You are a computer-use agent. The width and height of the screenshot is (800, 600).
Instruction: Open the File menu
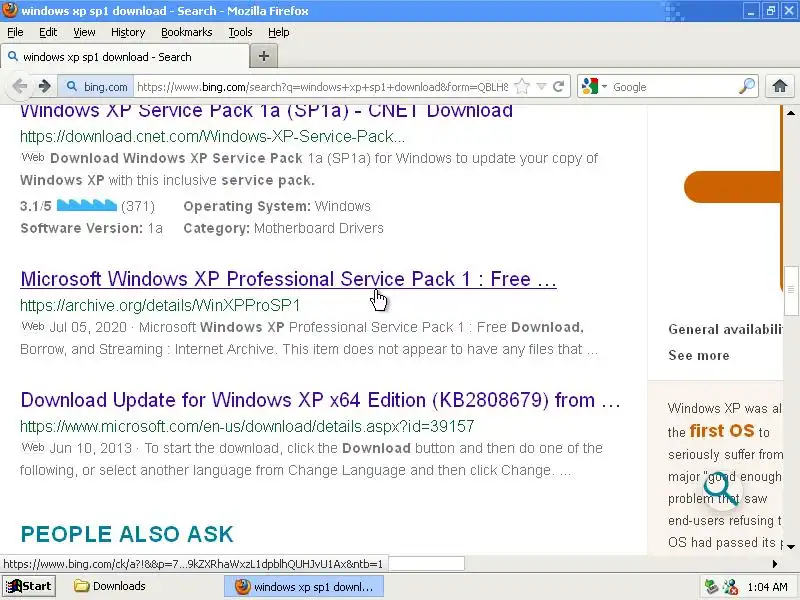tap(15, 32)
